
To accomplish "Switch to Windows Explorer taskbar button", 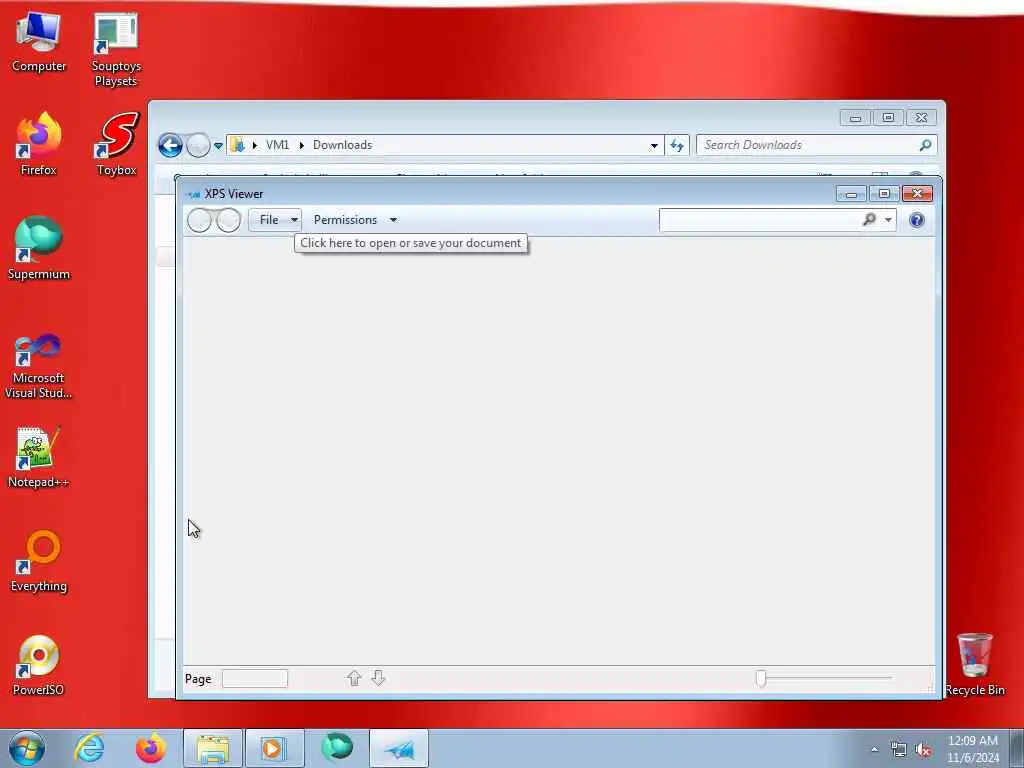I will click(x=213, y=748).
